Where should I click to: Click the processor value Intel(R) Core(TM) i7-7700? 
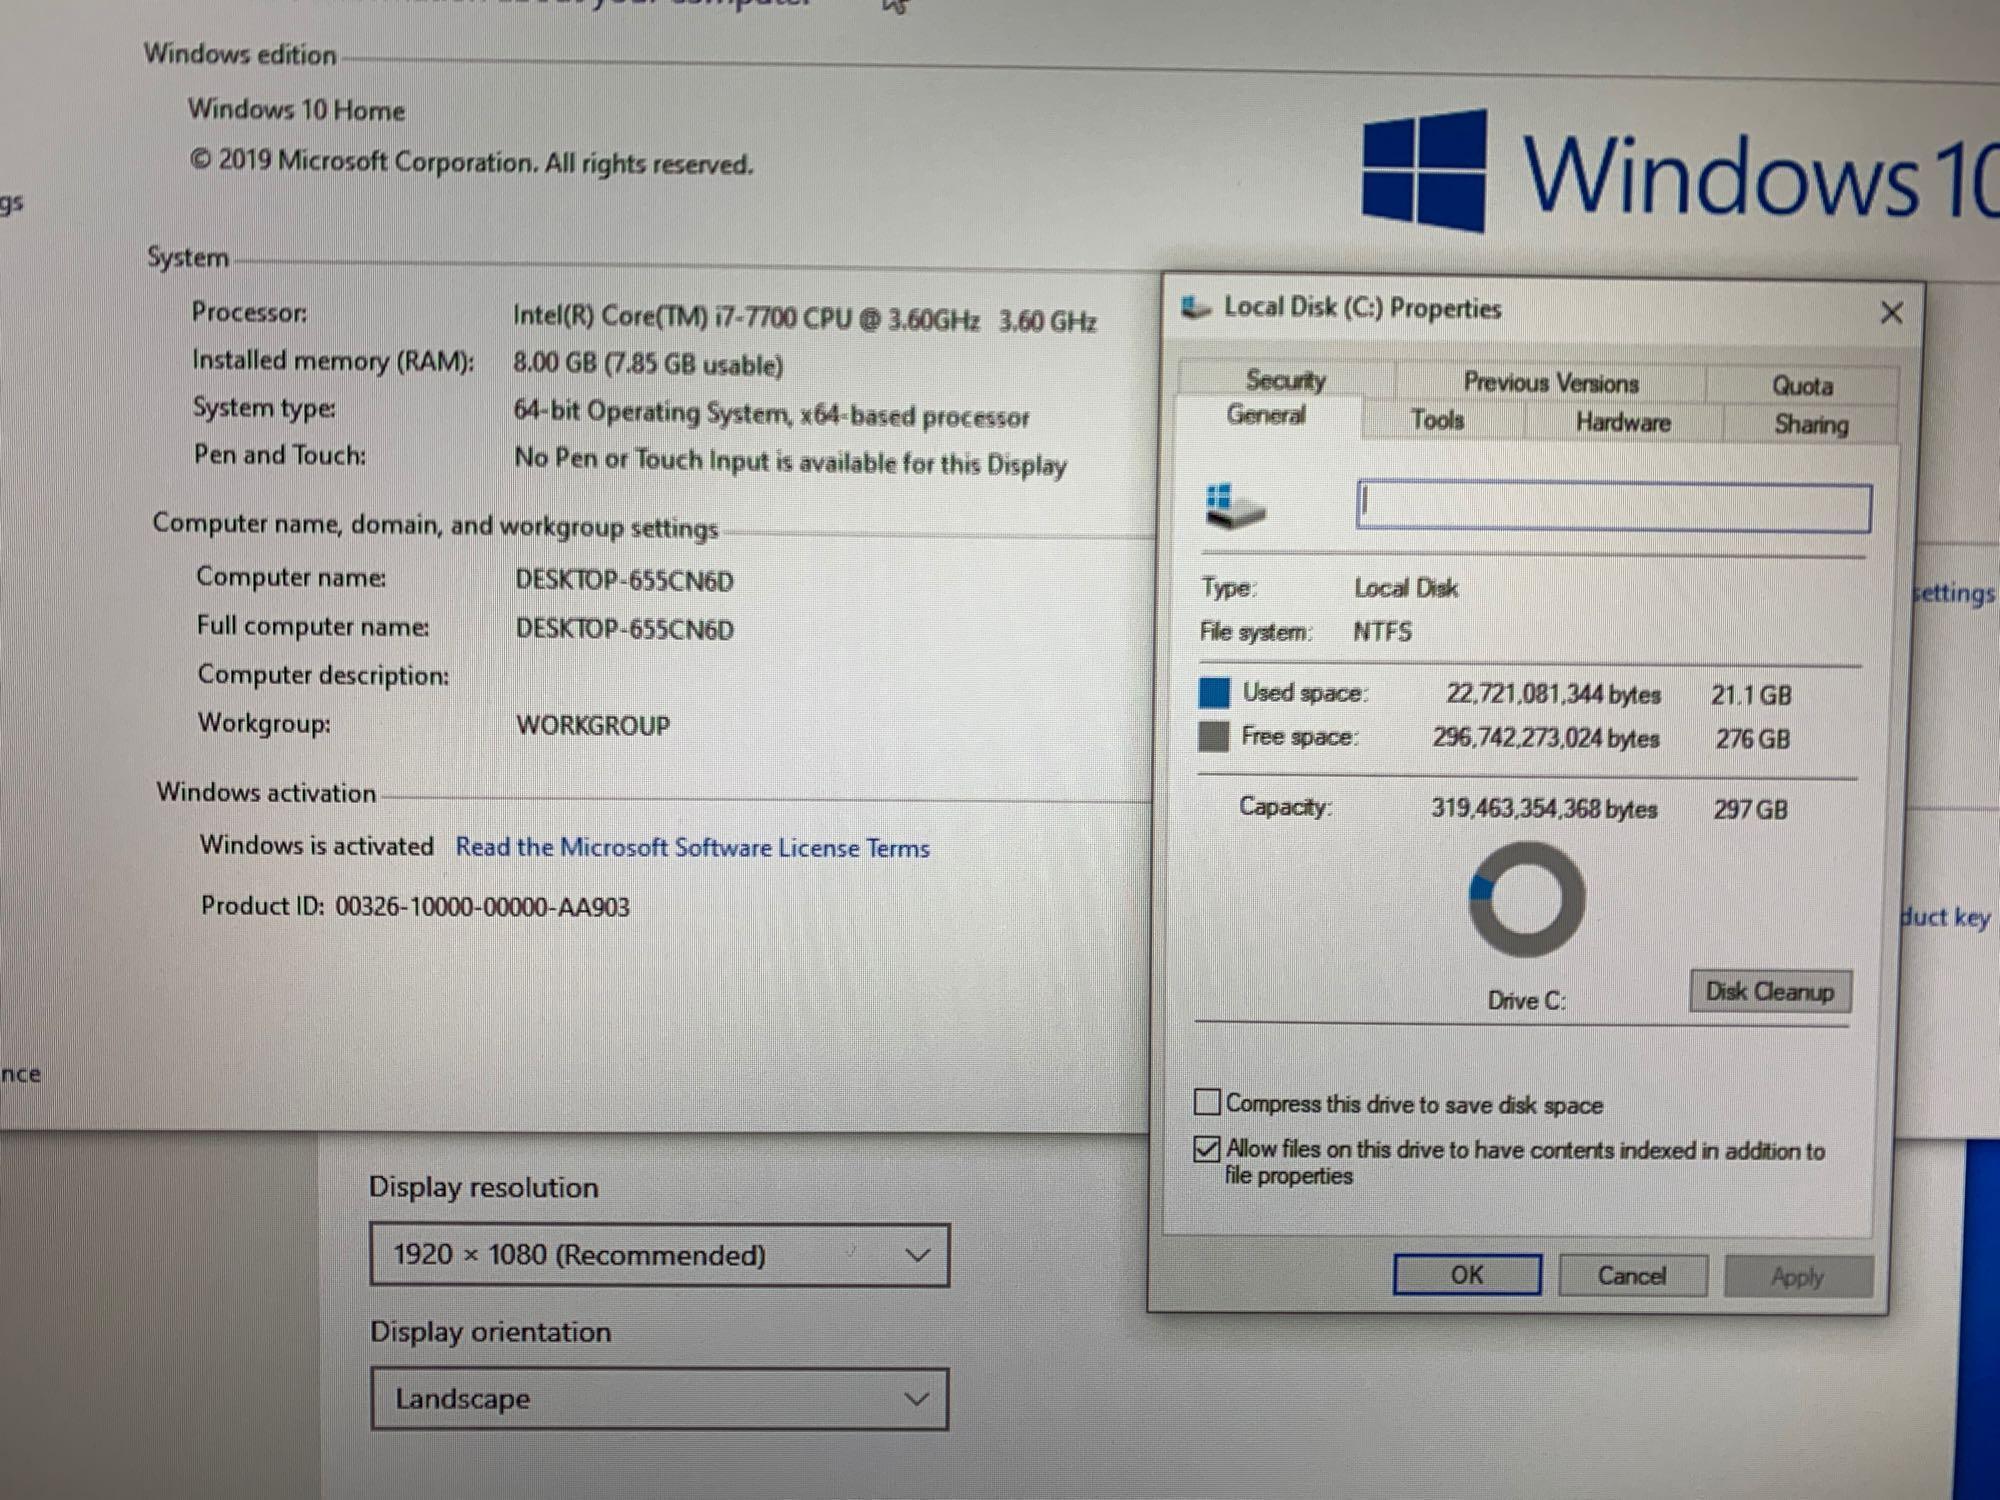coord(804,319)
